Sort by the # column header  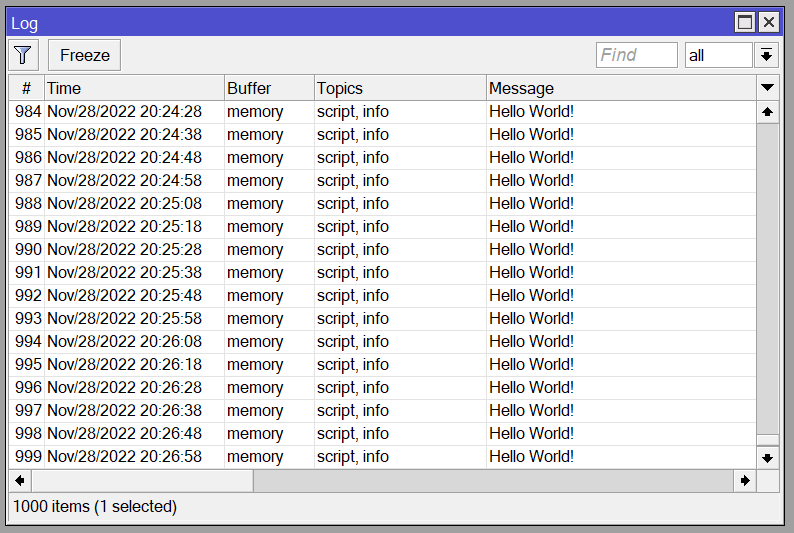[26, 88]
